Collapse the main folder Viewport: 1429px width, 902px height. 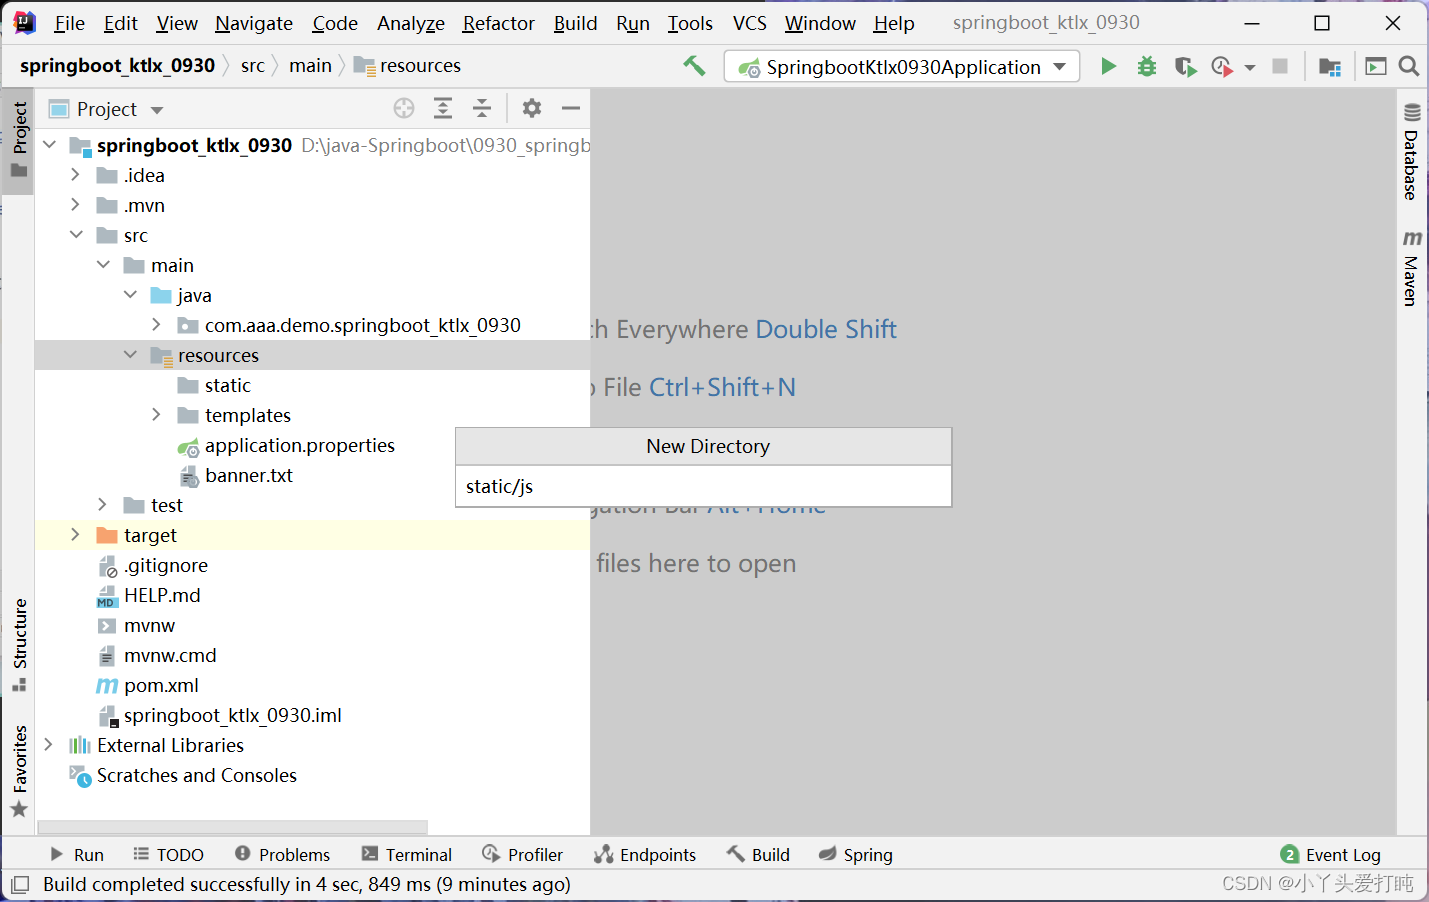[x=103, y=265]
